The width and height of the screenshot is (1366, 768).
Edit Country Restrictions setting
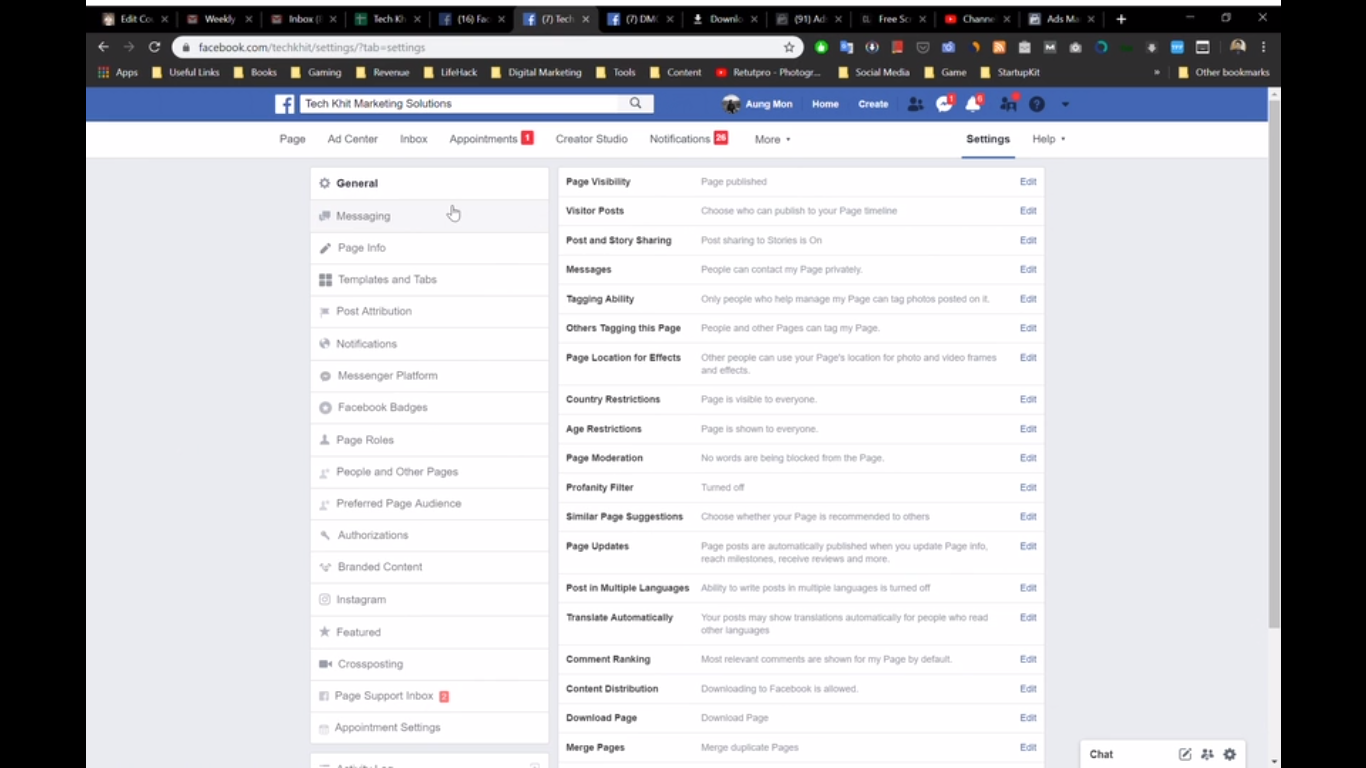pos(1028,399)
